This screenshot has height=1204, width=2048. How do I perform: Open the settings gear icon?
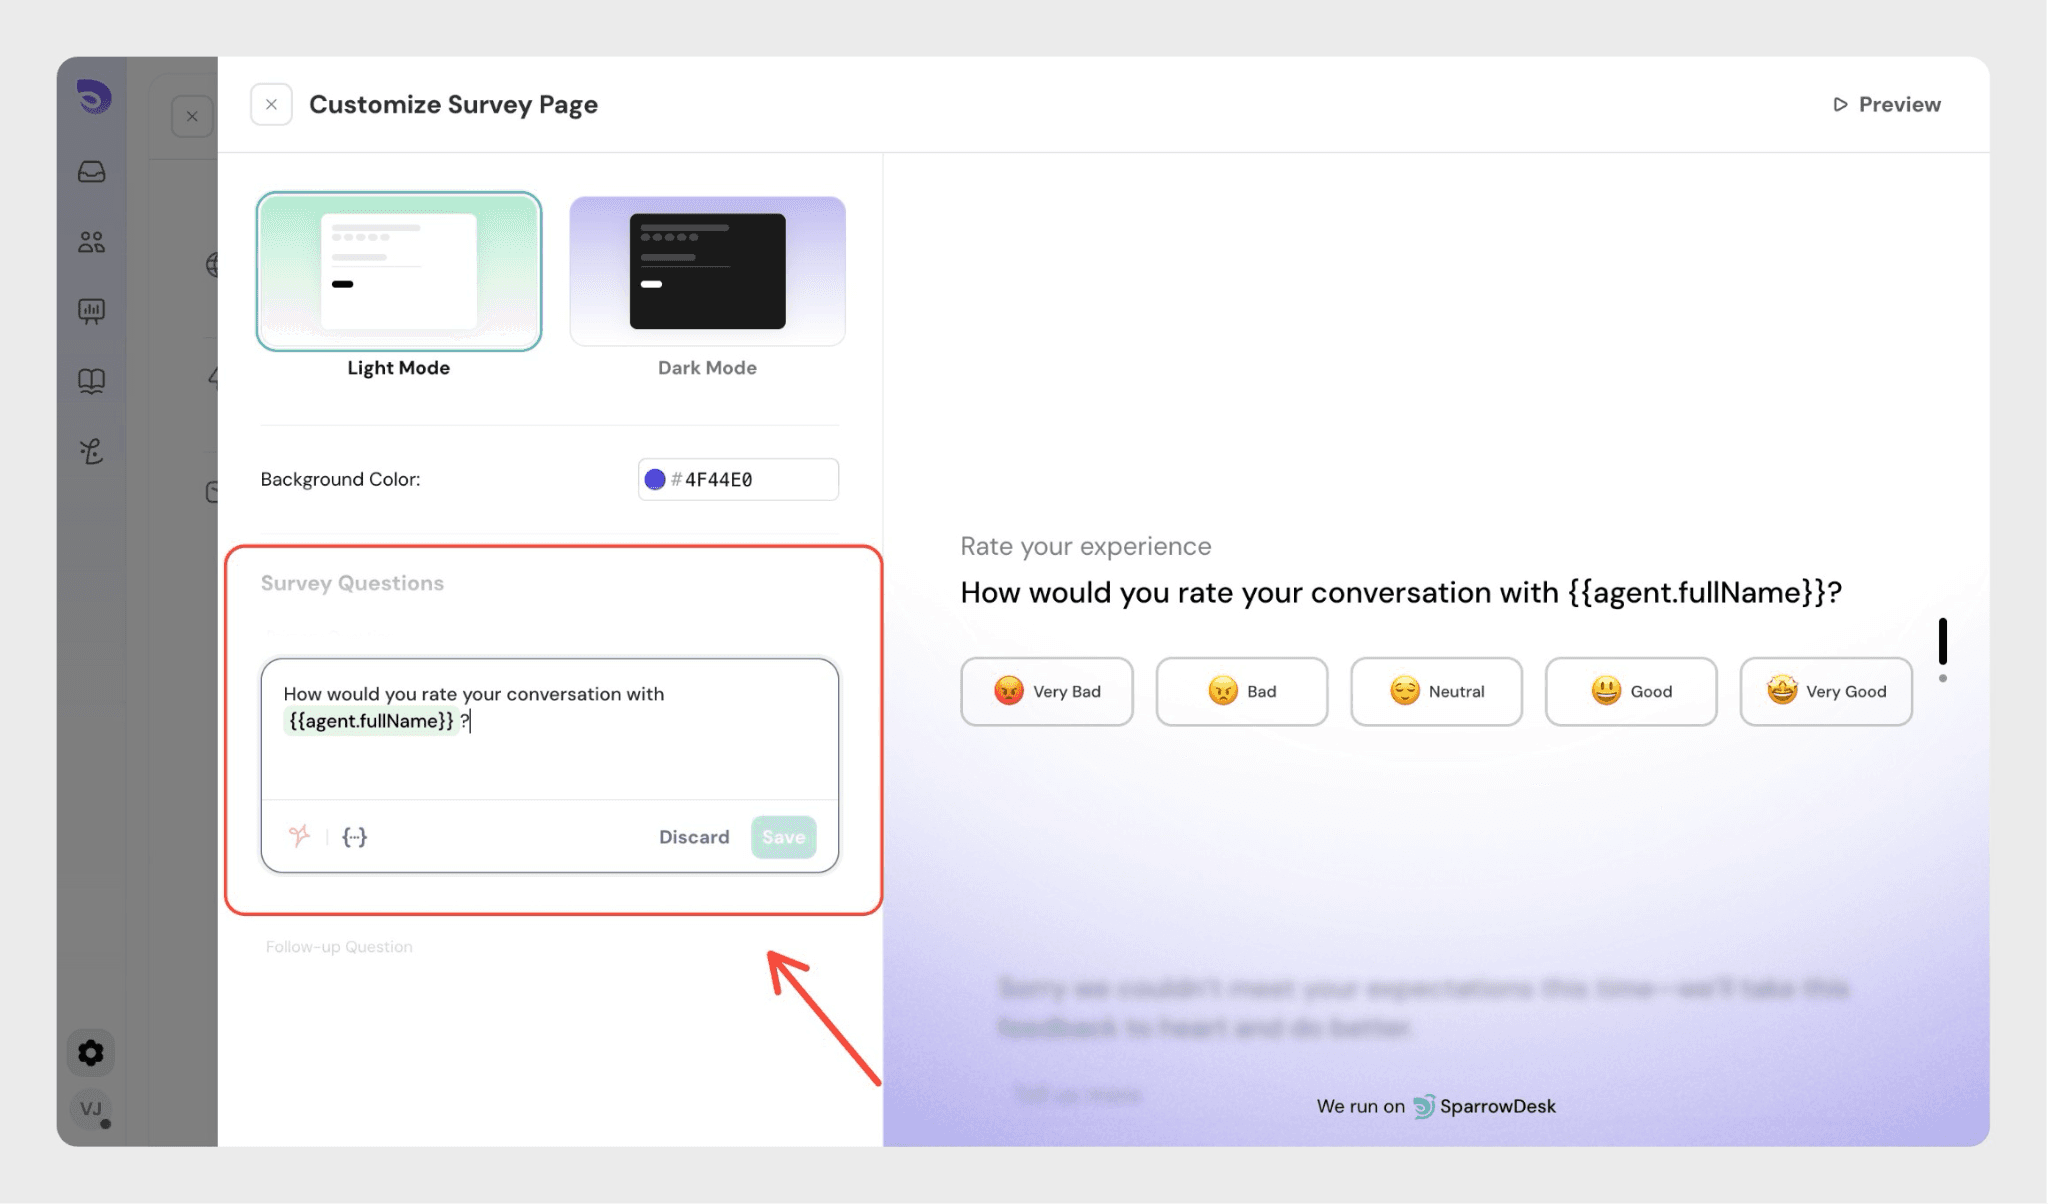coord(91,1052)
